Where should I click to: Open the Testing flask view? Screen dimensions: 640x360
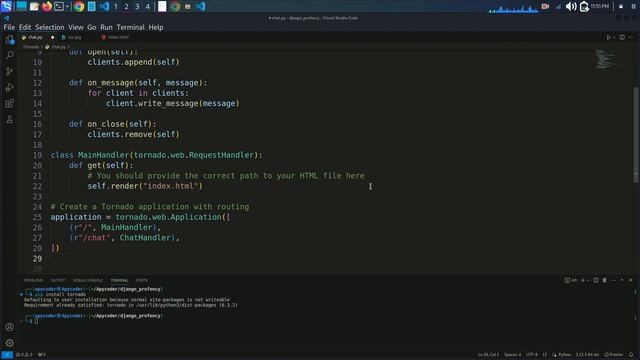[x=10, y=120]
